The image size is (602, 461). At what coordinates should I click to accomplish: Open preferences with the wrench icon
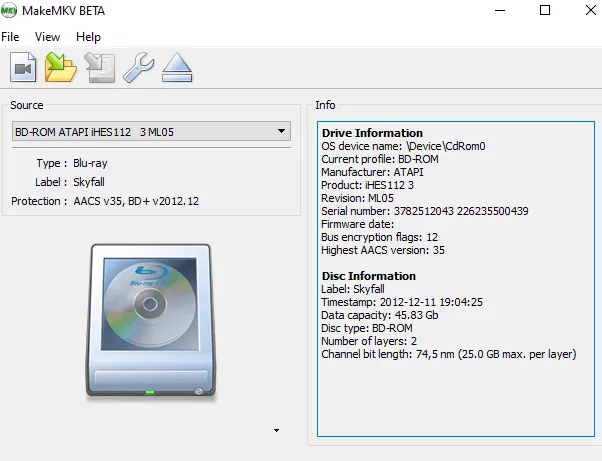[139, 68]
